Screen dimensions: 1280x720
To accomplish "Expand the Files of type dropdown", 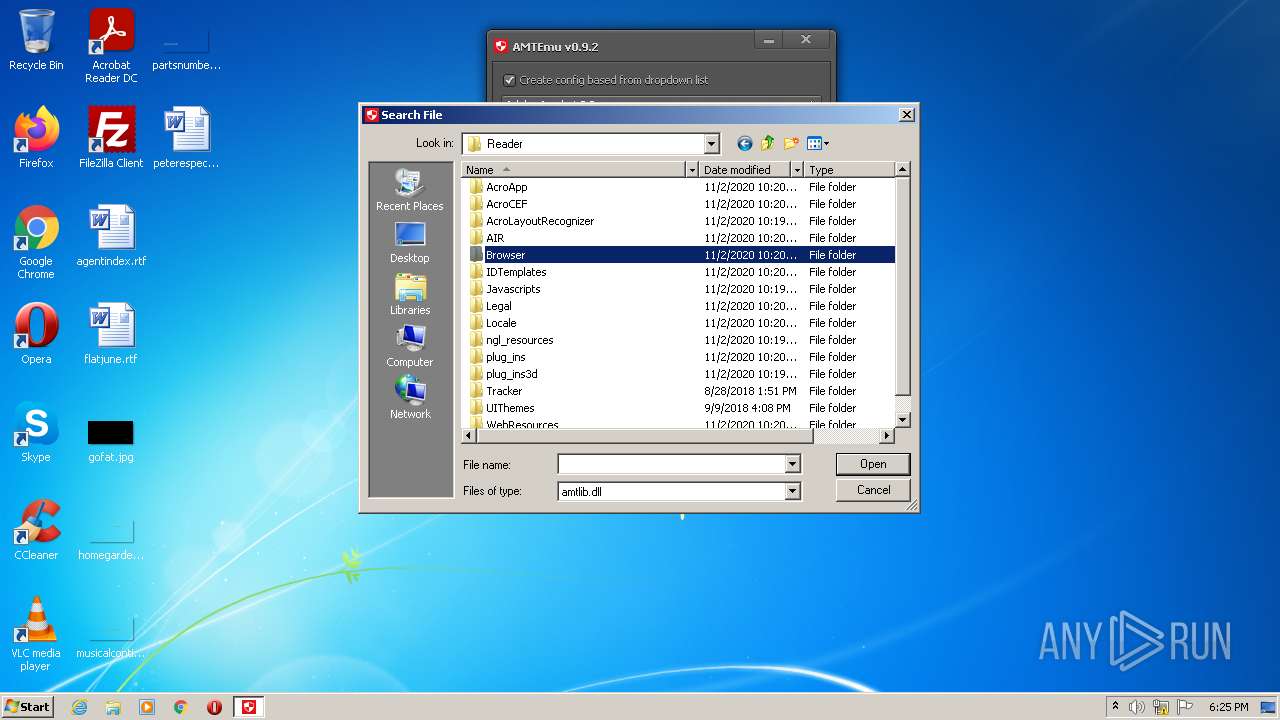I will [792, 491].
